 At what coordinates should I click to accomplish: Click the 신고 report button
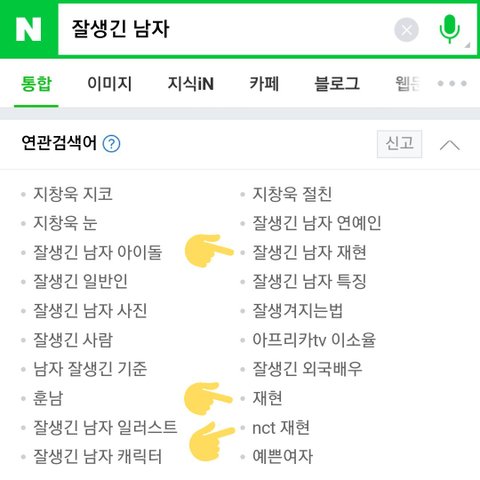tap(399, 144)
